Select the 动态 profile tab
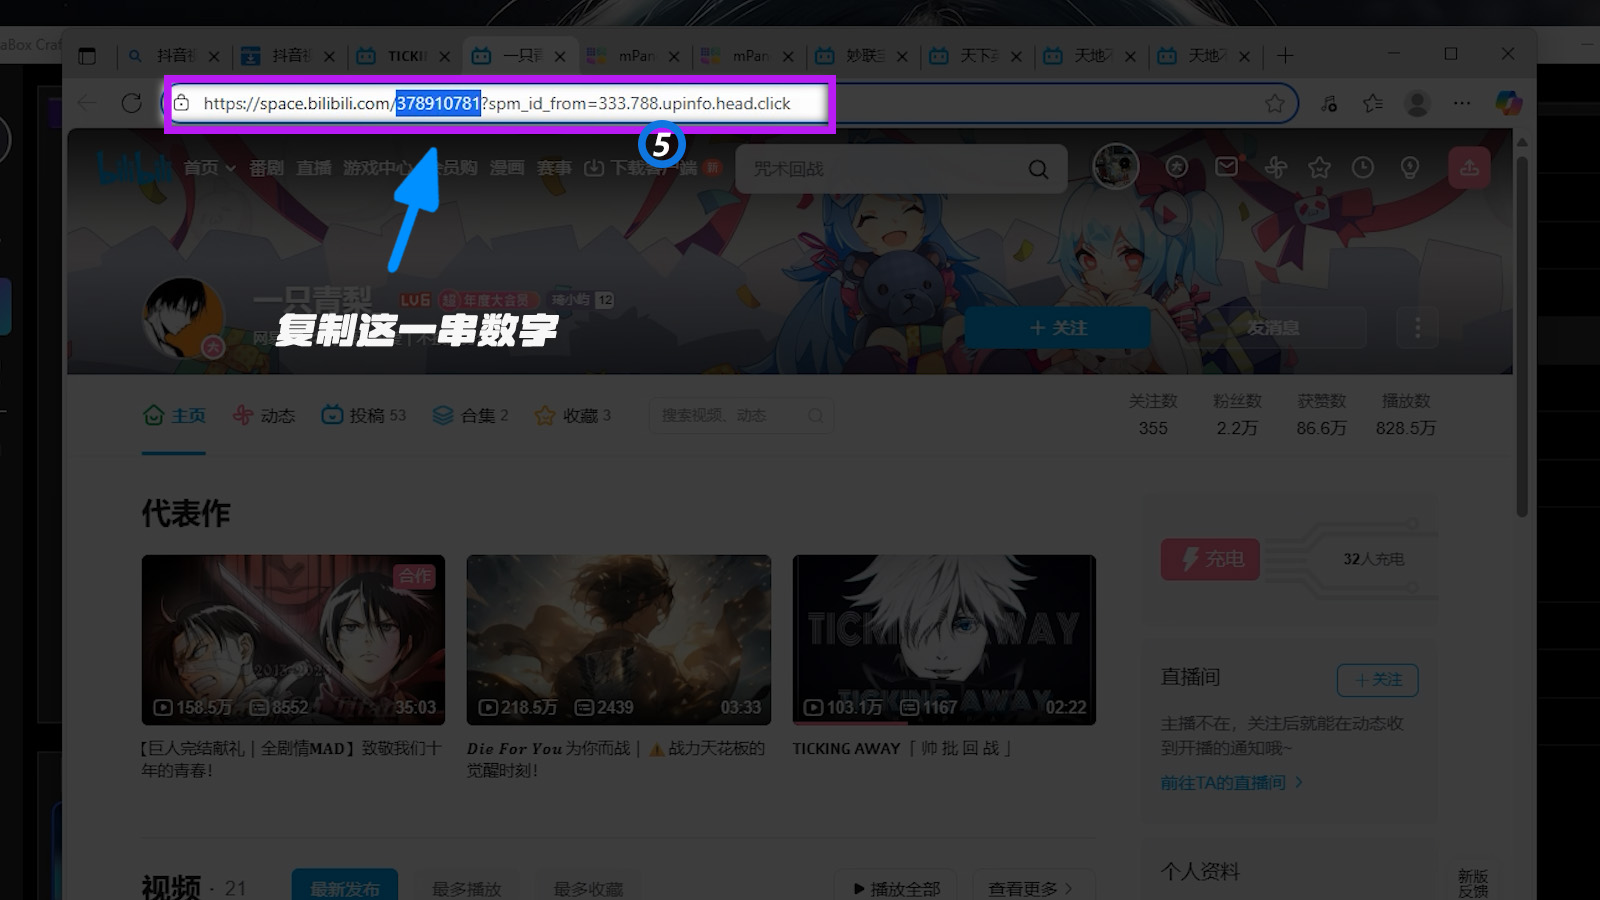Viewport: 1600px width, 900px height. click(x=263, y=415)
